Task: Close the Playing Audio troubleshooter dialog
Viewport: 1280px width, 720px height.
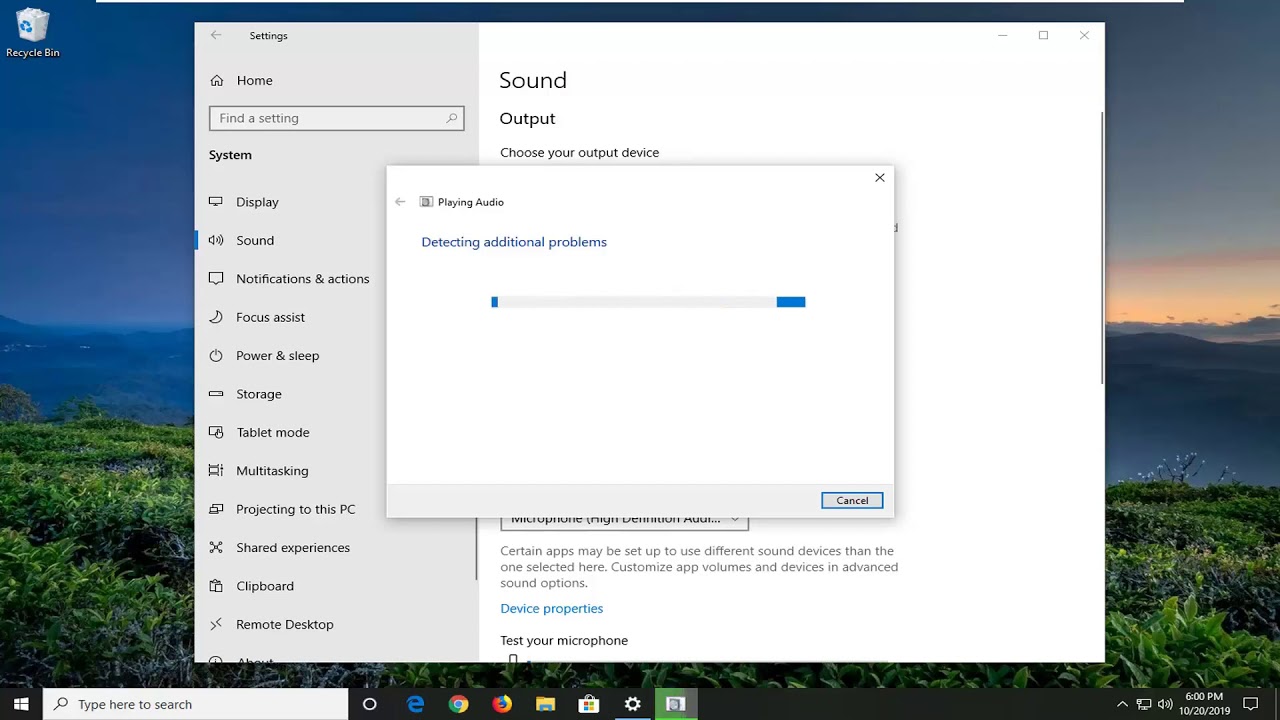Action: pos(880,178)
